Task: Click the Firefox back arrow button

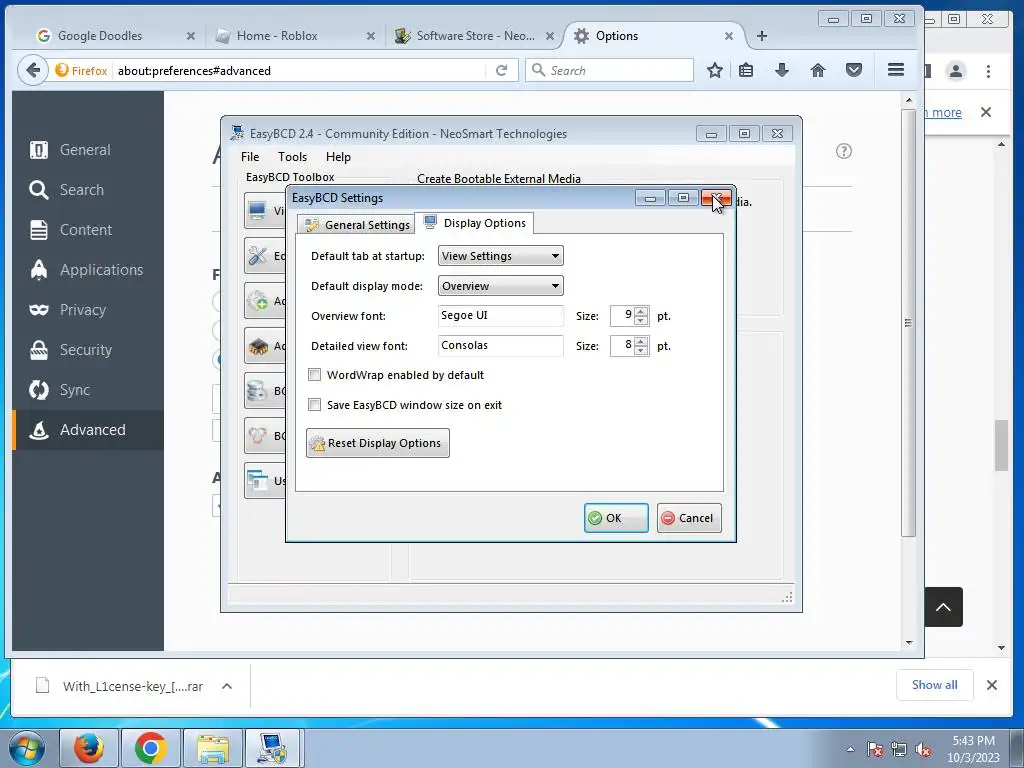Action: (33, 70)
